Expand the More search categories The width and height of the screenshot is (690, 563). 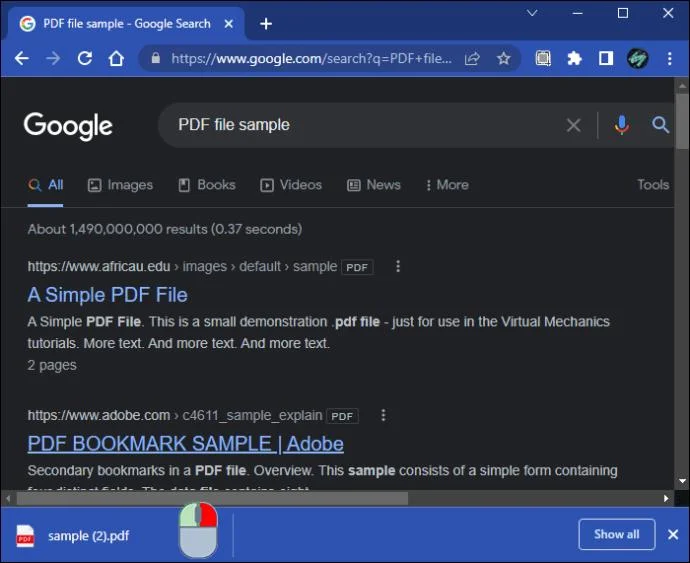tap(447, 185)
